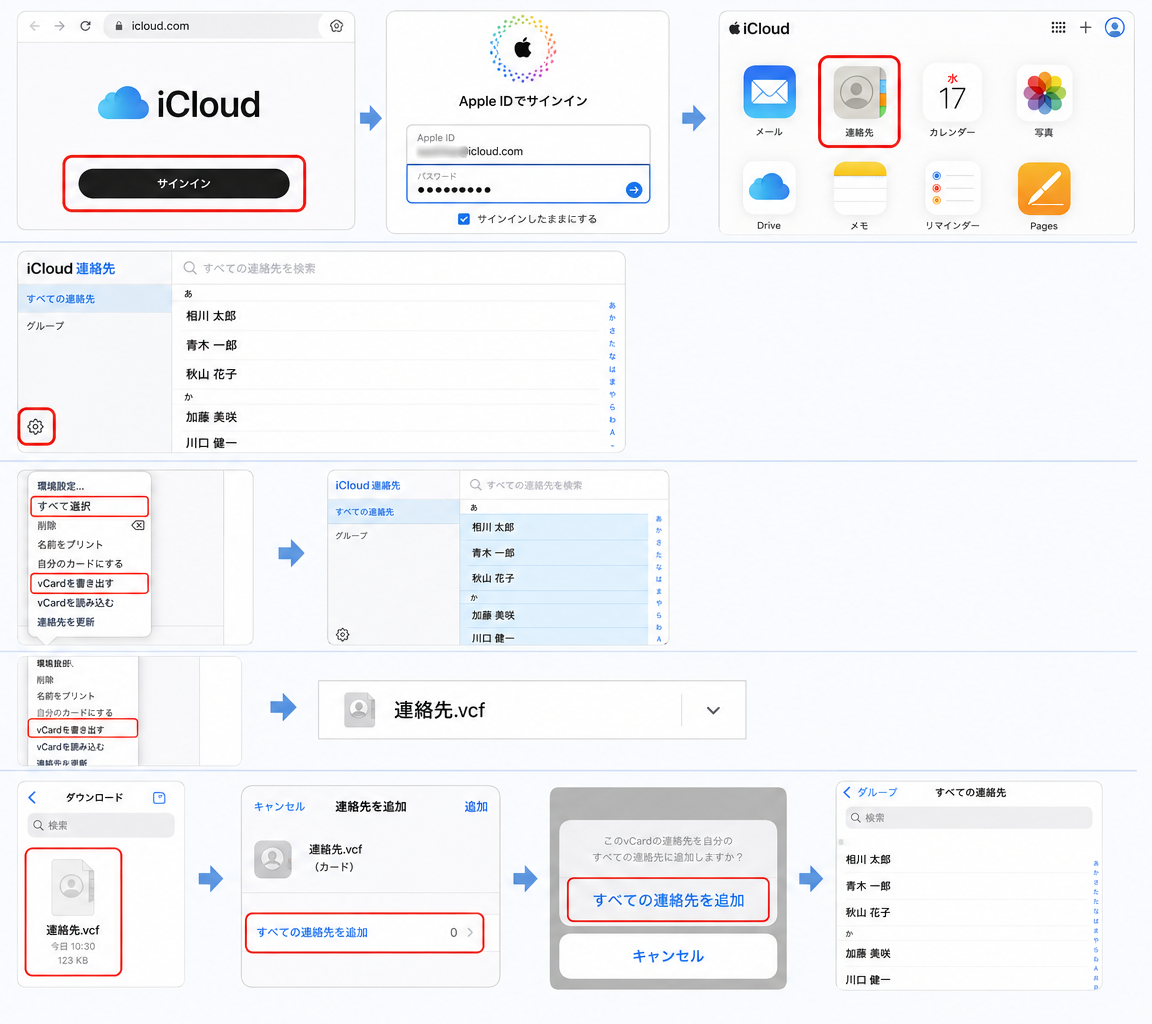
Task: Toggle サインインしたままにする checkbox
Action: point(464,219)
